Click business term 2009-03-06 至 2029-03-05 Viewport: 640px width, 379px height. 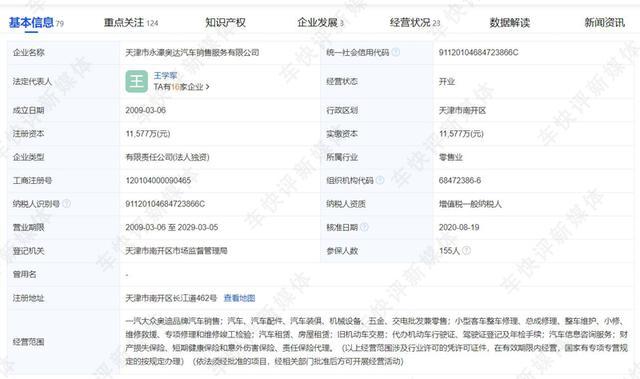click(172, 227)
